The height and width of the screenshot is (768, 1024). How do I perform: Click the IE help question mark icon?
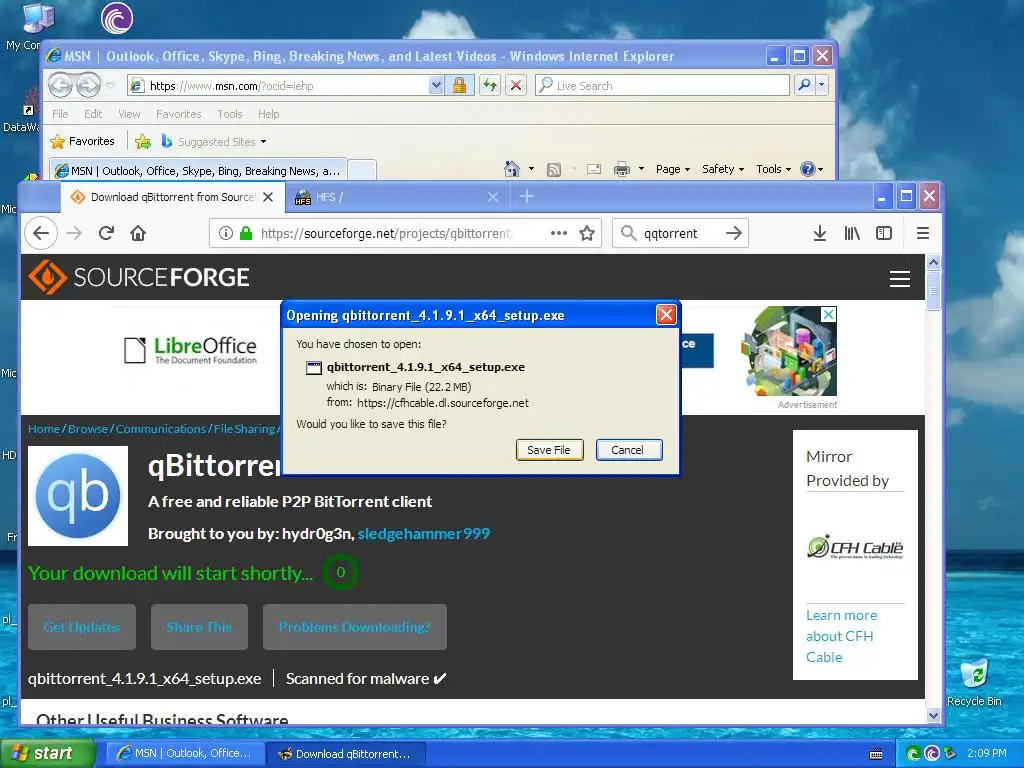(x=808, y=169)
